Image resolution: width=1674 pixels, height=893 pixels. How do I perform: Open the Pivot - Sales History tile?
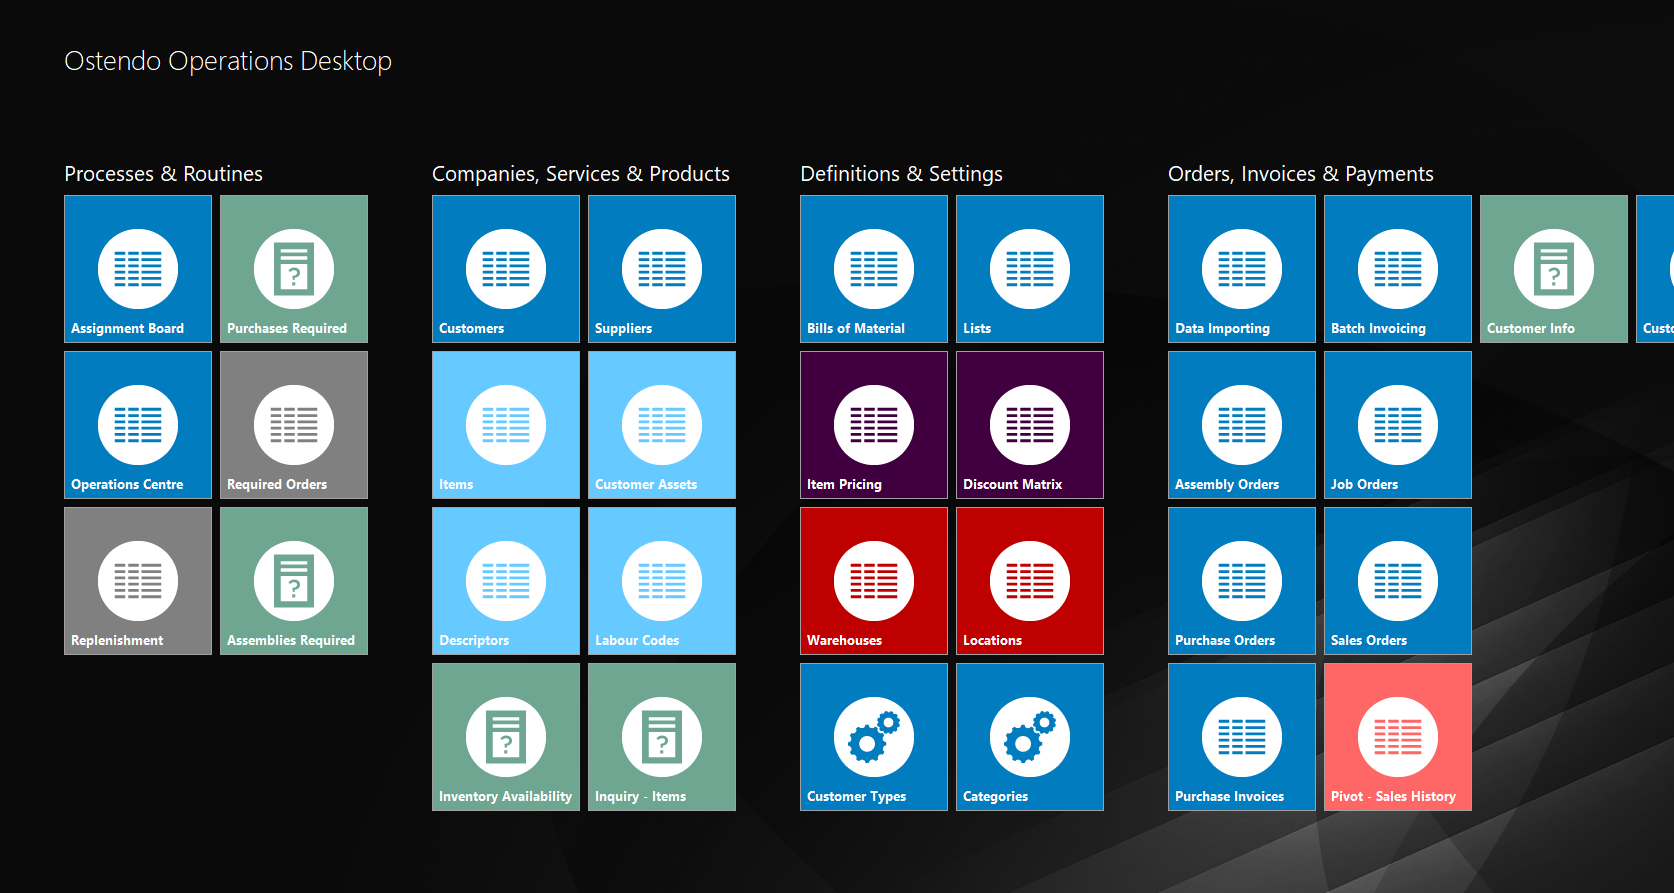(1398, 737)
